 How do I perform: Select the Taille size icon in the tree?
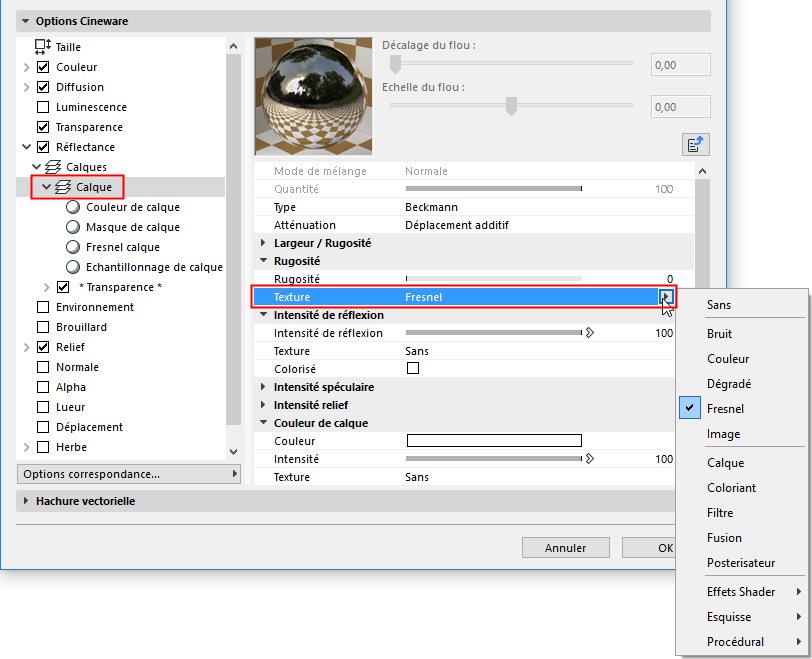pos(41,46)
